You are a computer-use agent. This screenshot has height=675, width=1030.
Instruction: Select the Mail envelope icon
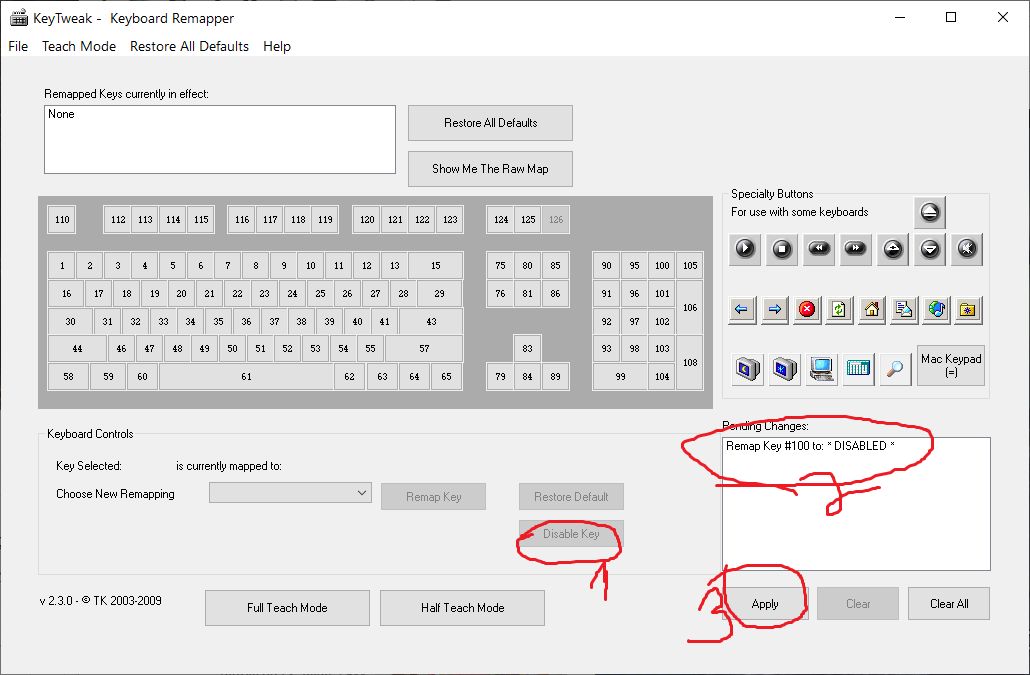[904, 309]
